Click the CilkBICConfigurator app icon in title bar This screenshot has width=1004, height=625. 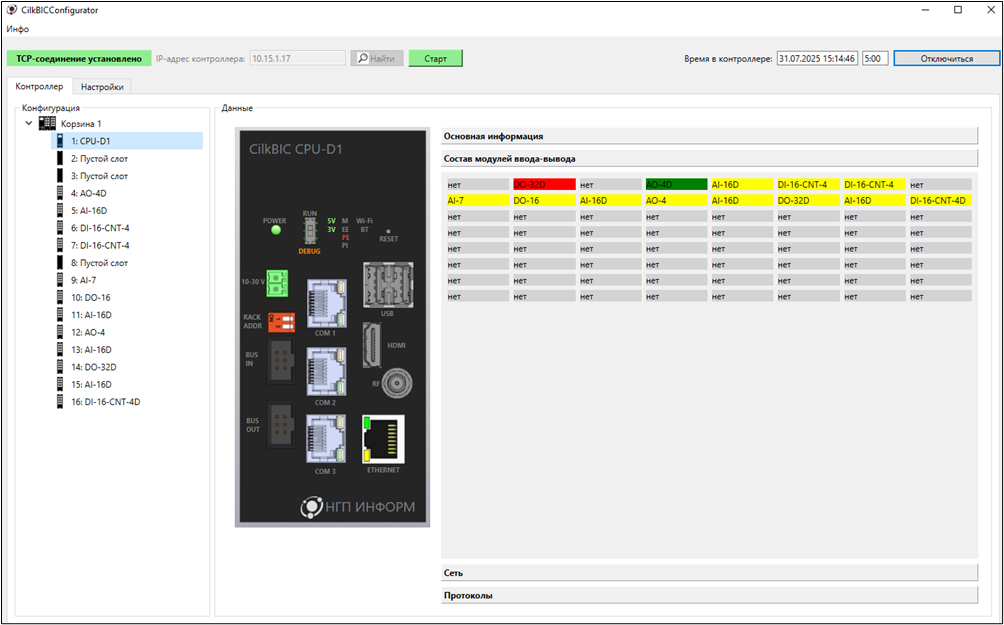coord(12,10)
